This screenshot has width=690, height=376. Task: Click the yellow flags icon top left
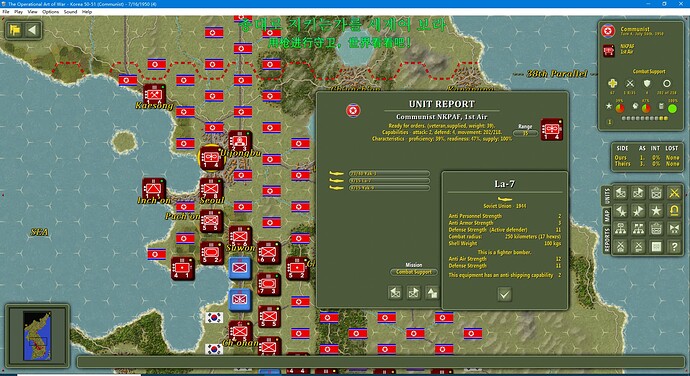pos(15,30)
